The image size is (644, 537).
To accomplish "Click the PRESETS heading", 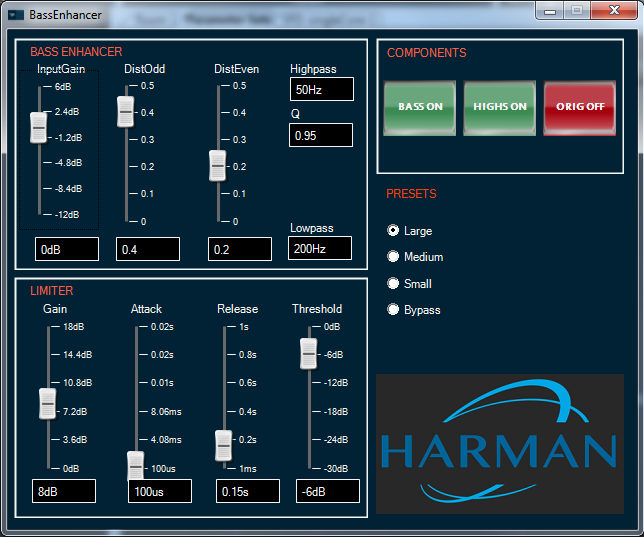I will pos(411,194).
